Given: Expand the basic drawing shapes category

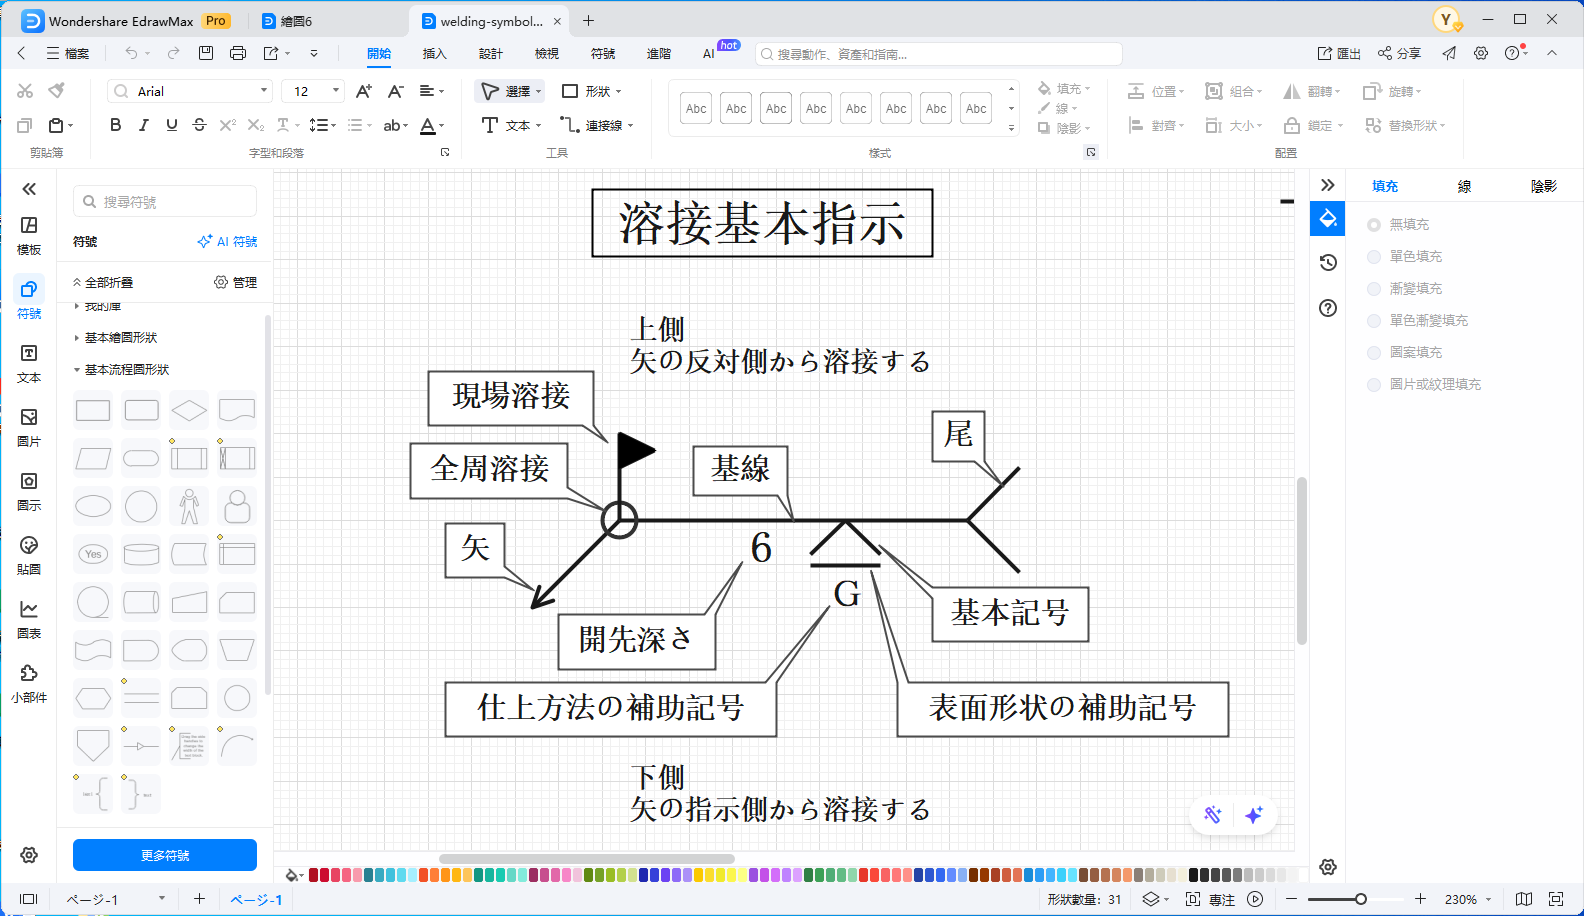Looking at the screenshot, I should [121, 338].
